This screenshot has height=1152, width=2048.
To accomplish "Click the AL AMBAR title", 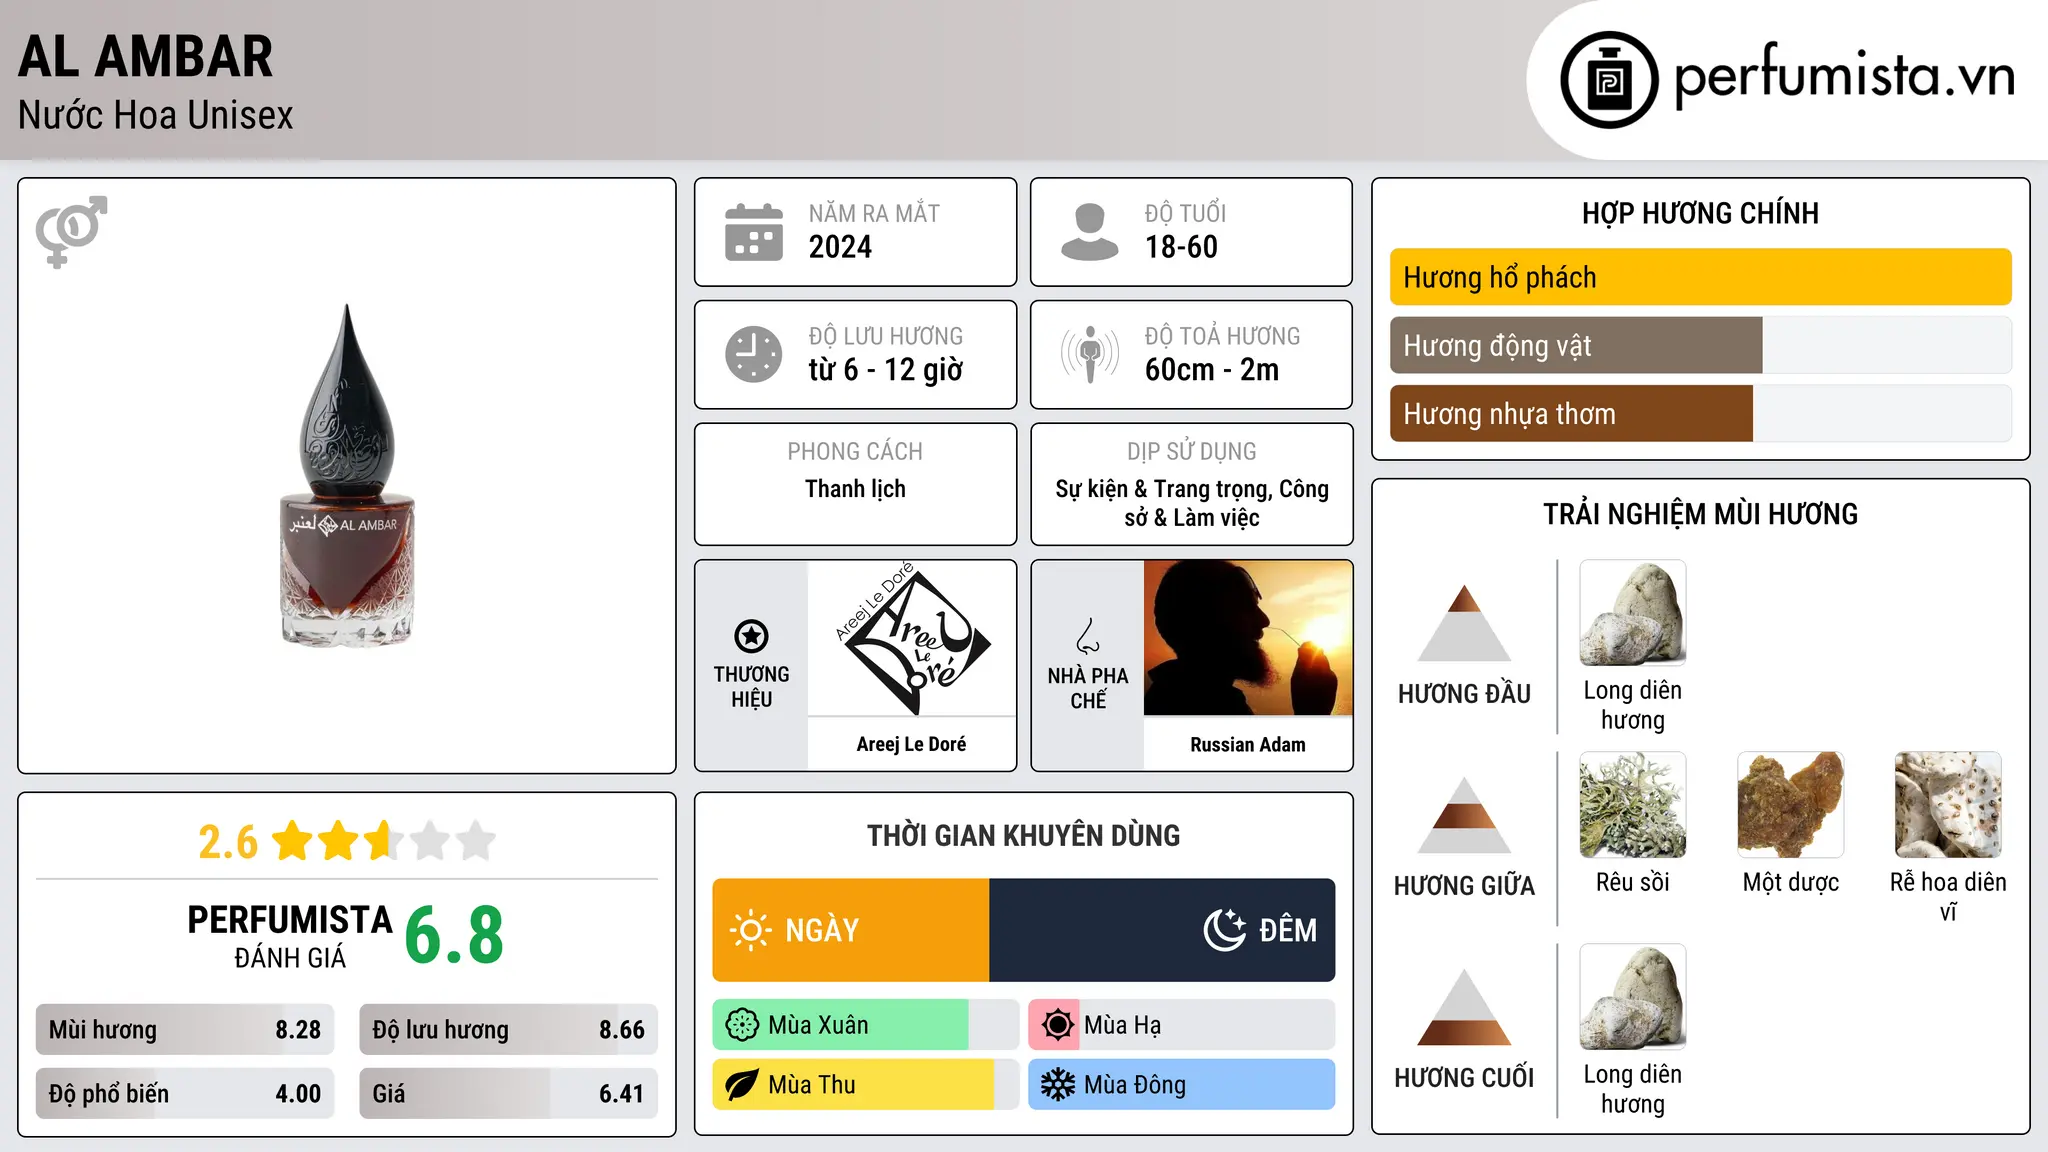I will [x=145, y=56].
